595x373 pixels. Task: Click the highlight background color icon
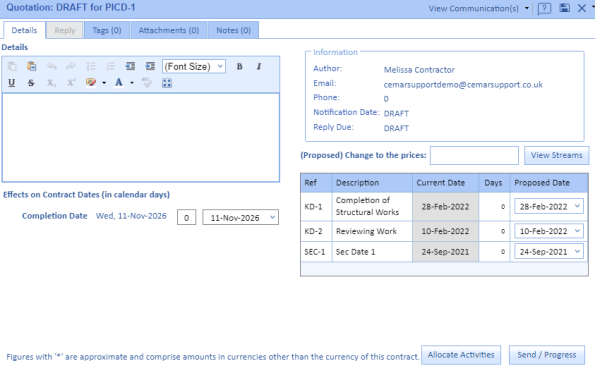(91, 82)
